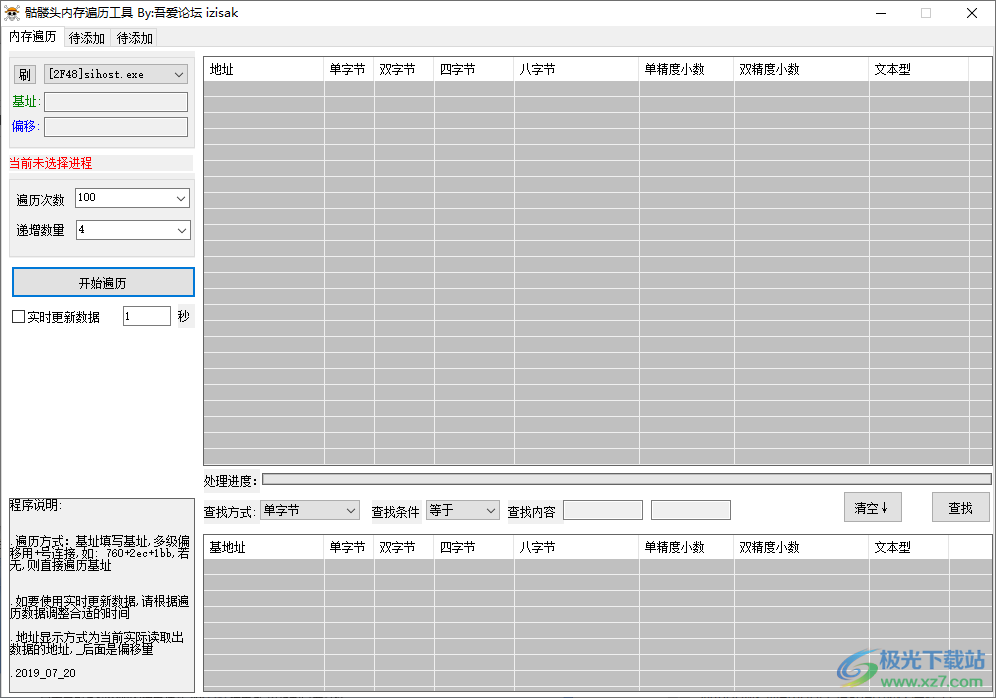Open the second 待添加 tab
Viewport: 996px width, 698px height.
click(x=135, y=38)
